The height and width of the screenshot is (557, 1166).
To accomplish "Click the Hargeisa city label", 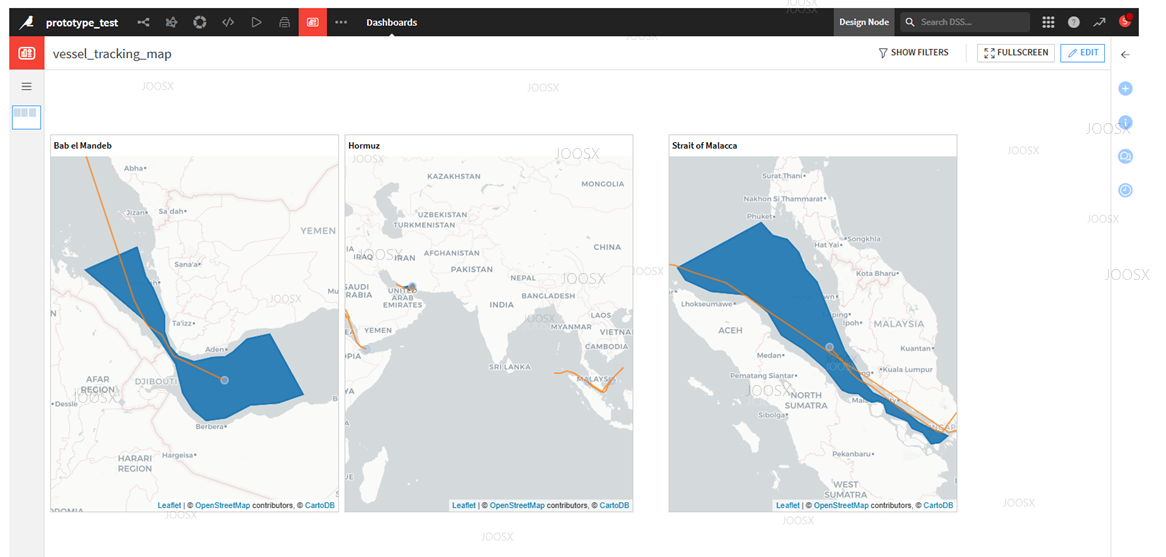I will [177, 454].
